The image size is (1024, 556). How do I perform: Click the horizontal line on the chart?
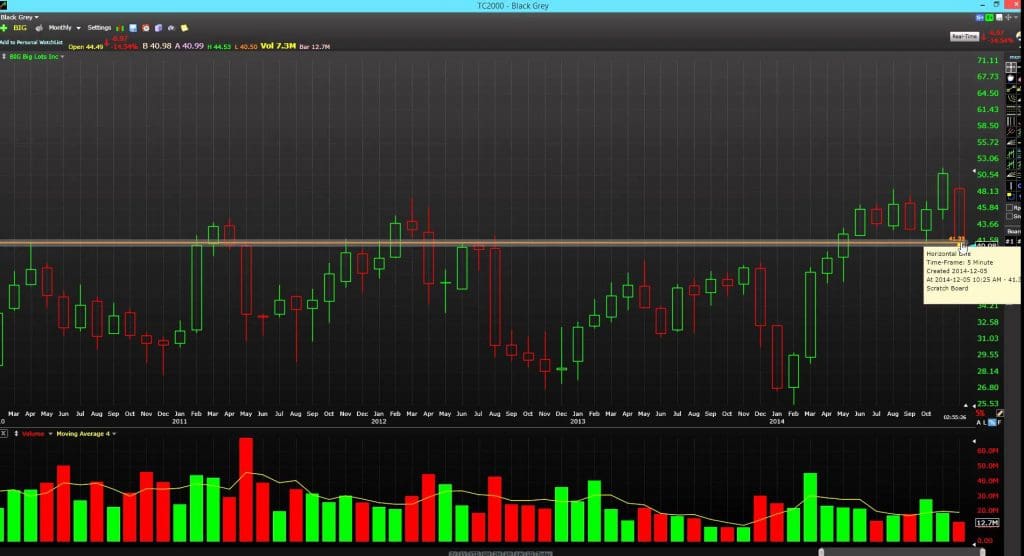pyautogui.click(x=500, y=242)
